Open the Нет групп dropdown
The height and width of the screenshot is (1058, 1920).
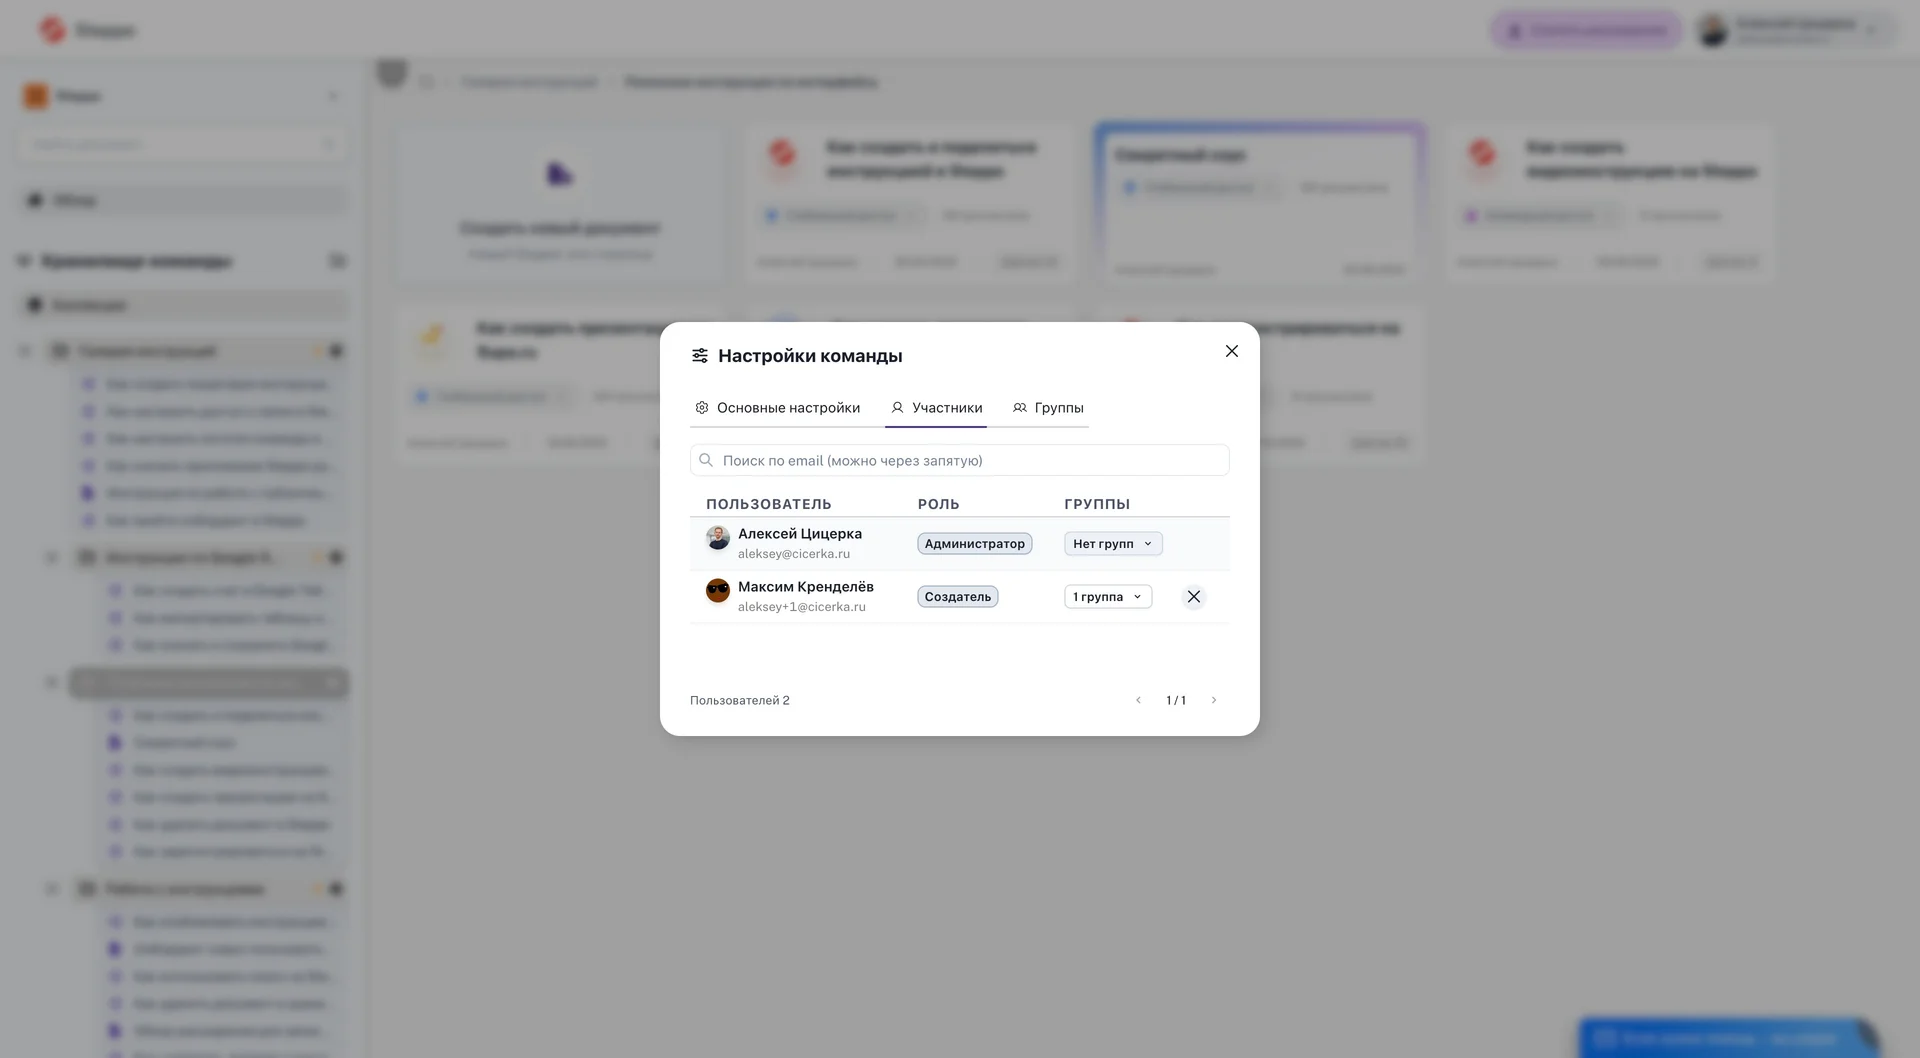(x=1112, y=544)
